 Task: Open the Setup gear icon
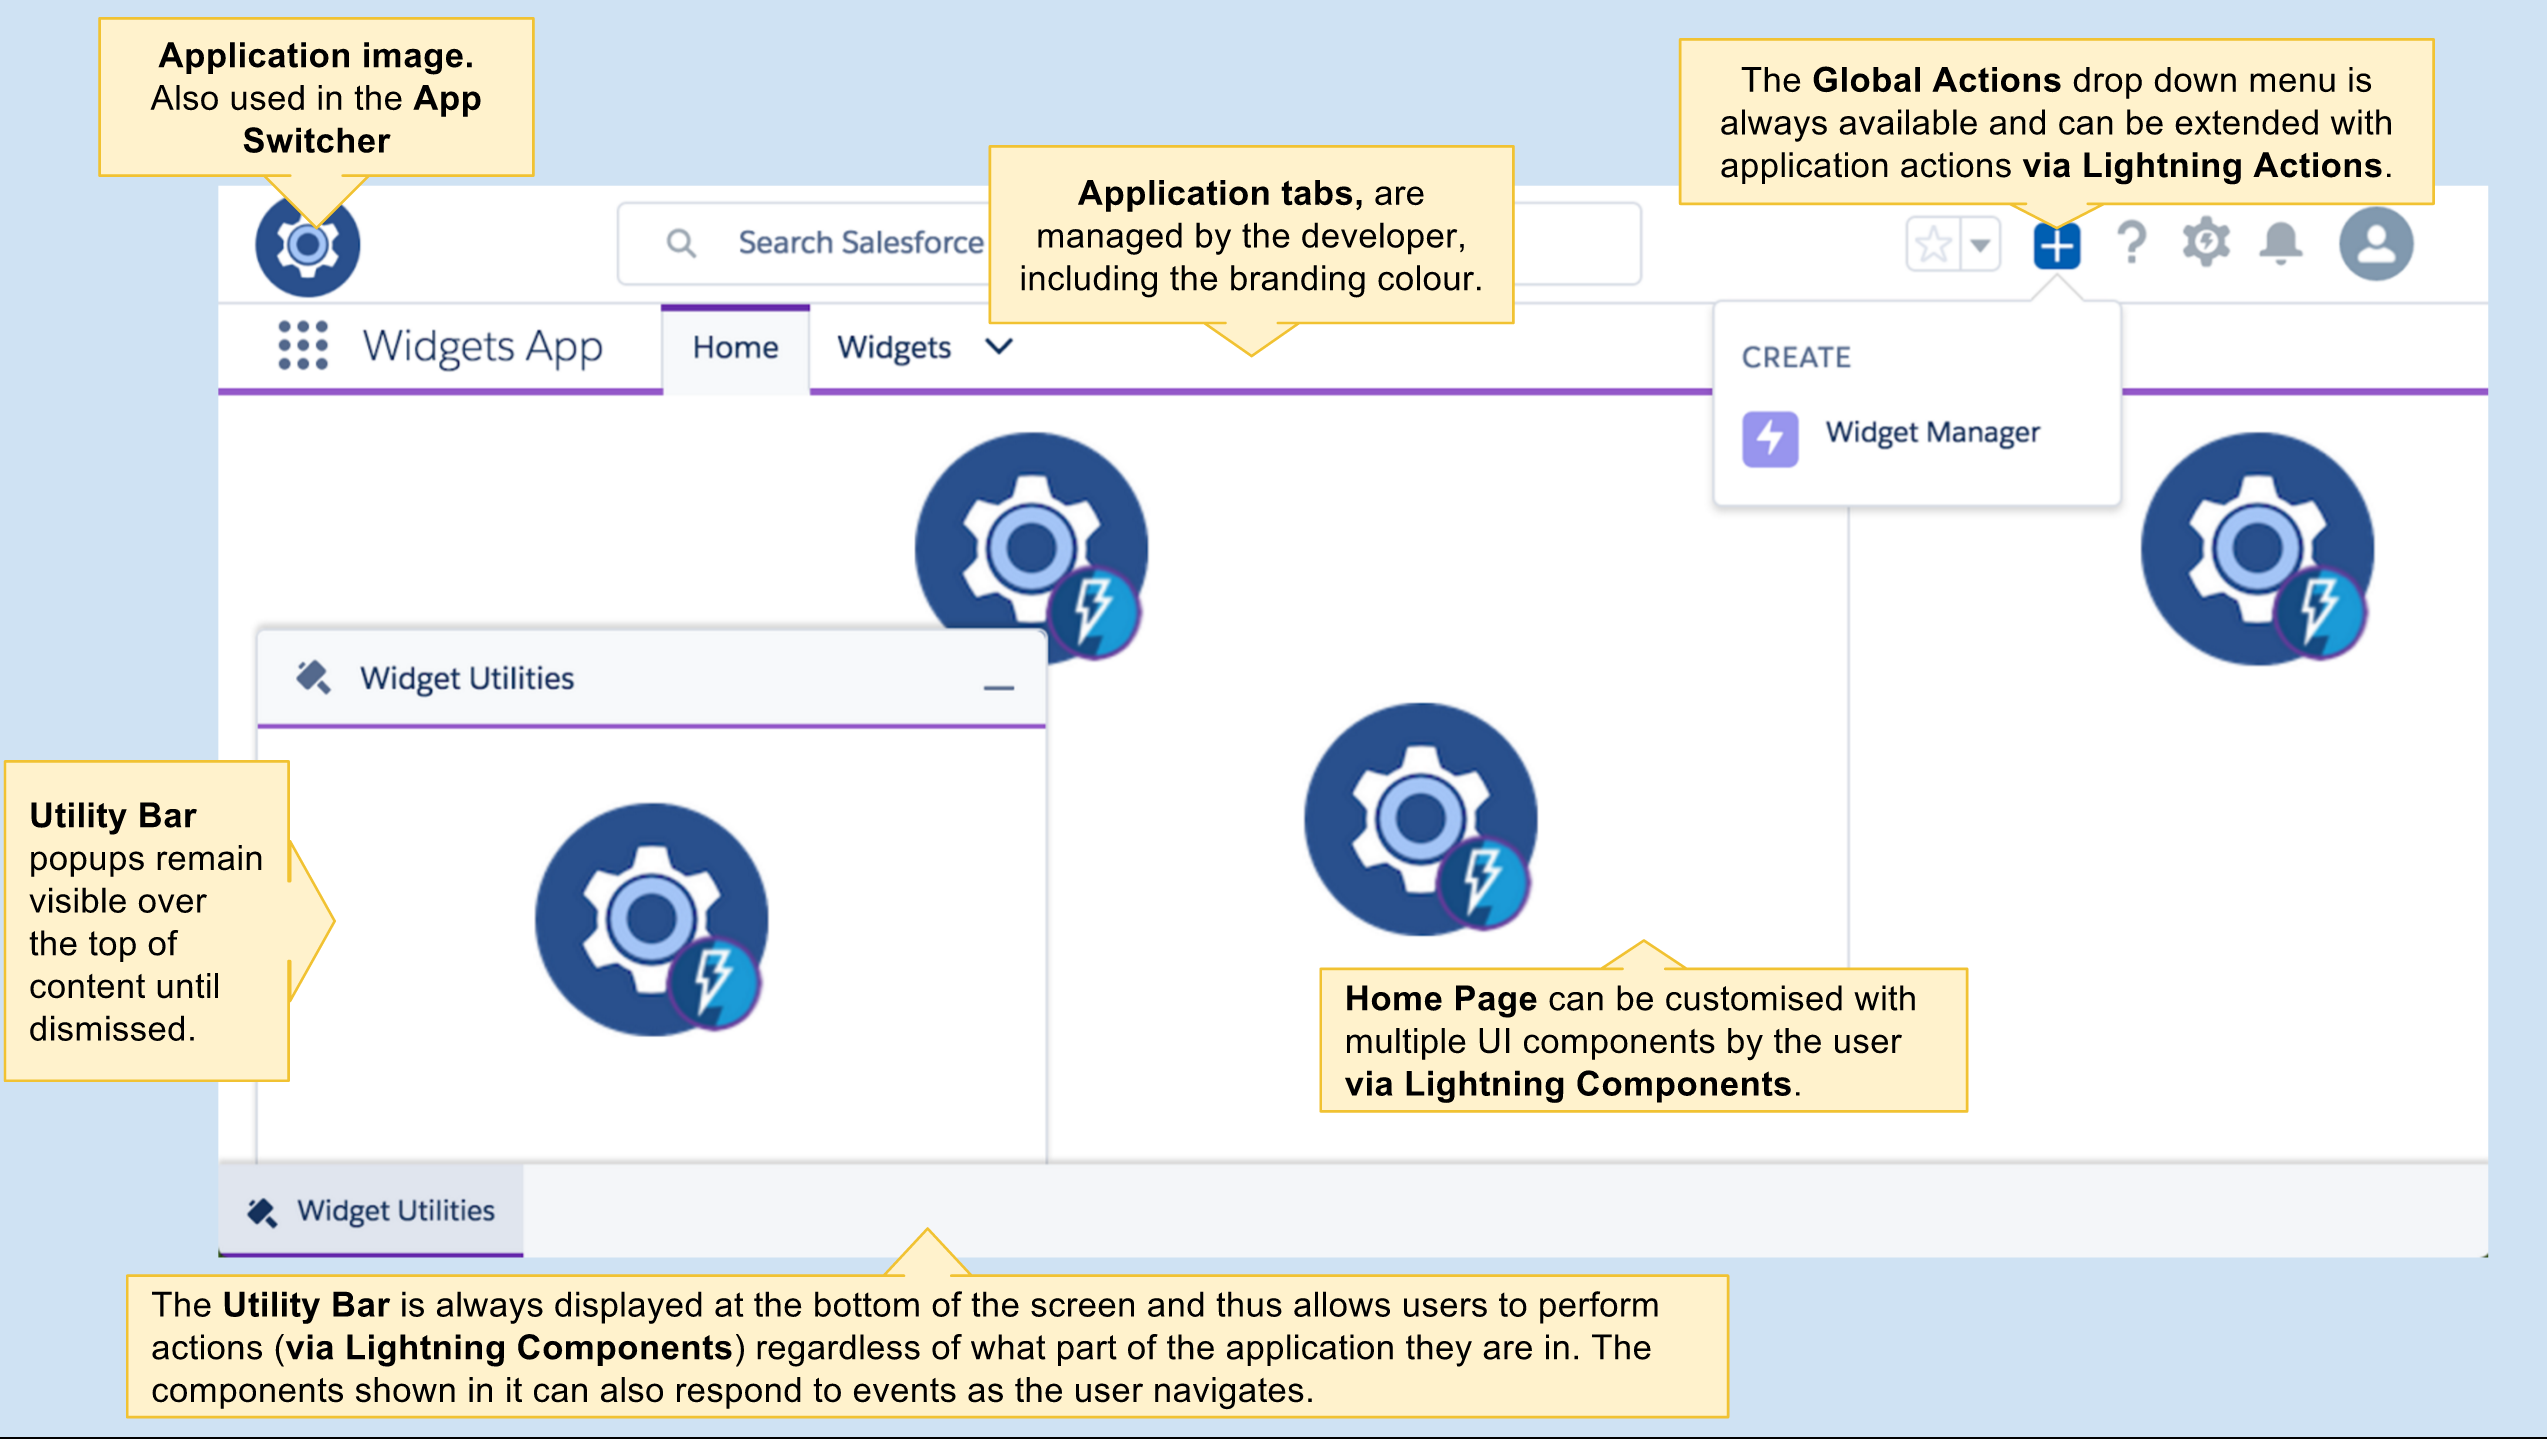tap(2206, 244)
